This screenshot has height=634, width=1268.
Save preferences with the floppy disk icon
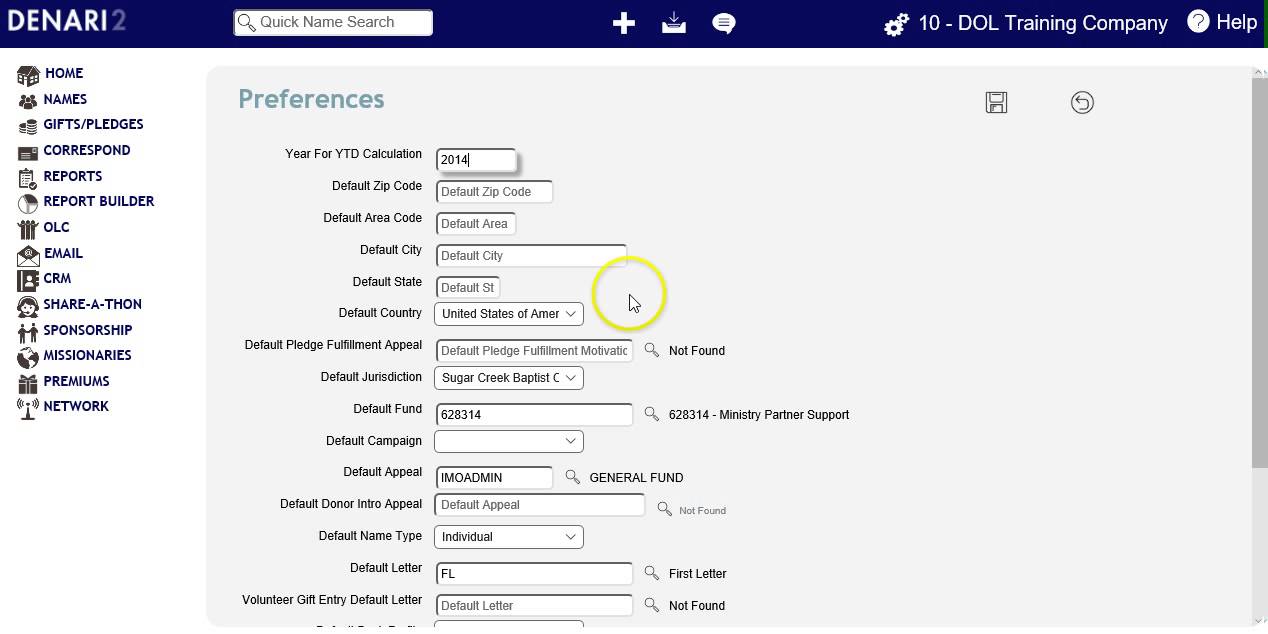(x=996, y=102)
